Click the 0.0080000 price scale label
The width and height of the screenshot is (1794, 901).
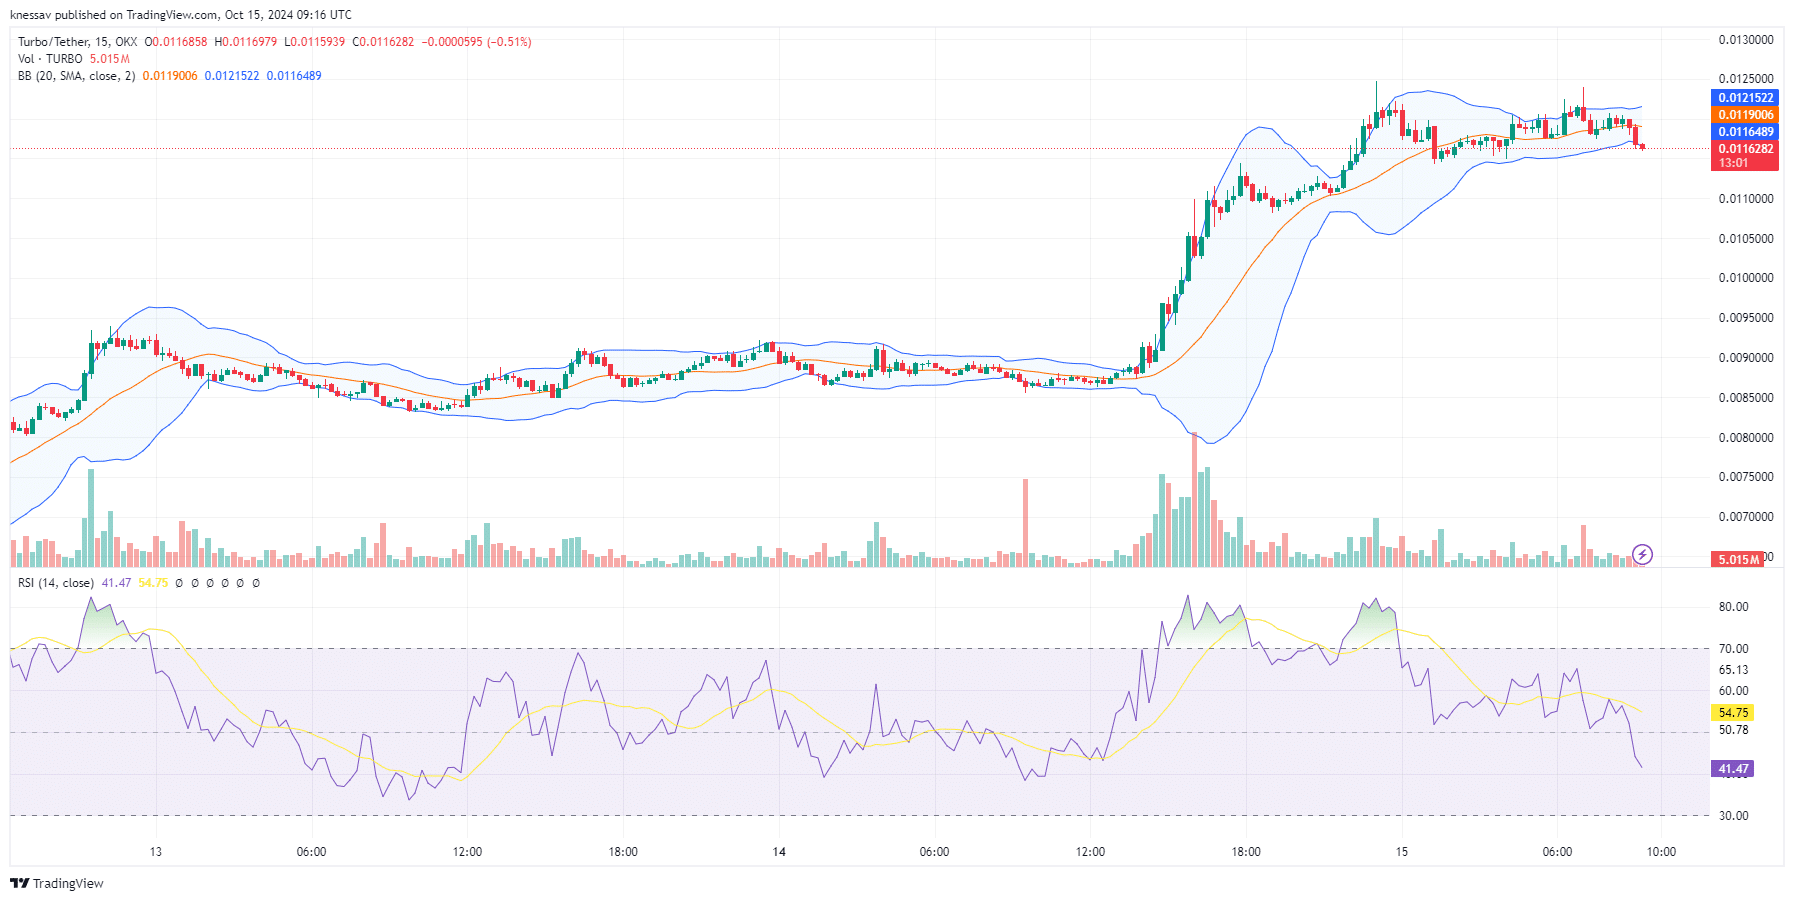point(1746,438)
